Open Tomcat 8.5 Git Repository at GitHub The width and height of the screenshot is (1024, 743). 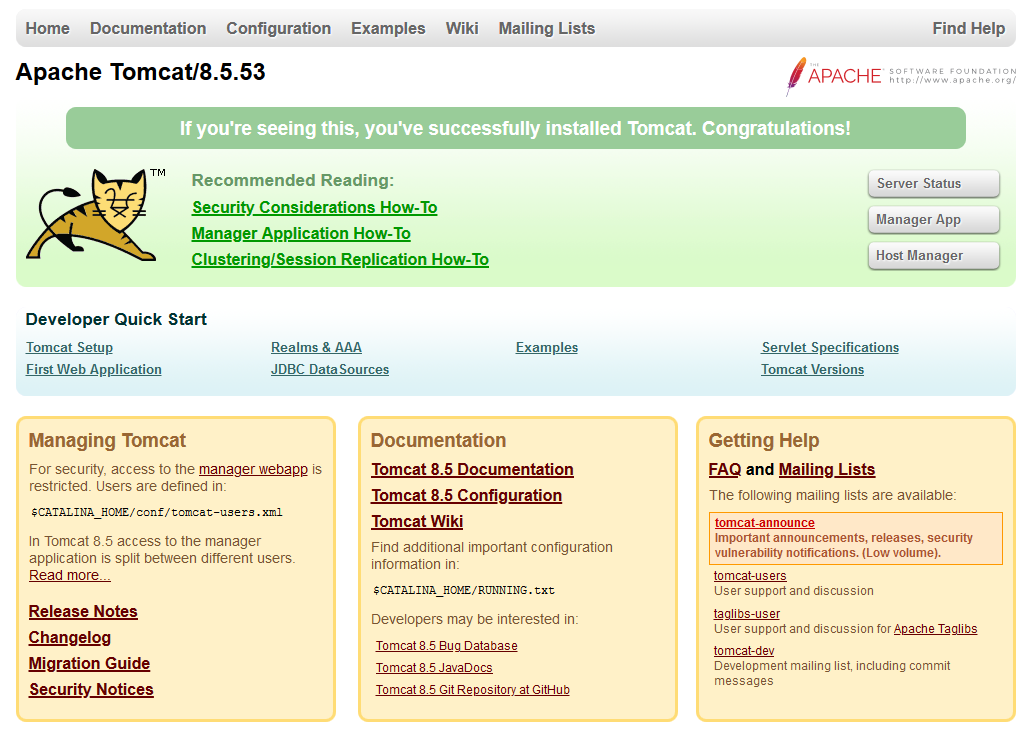click(473, 690)
